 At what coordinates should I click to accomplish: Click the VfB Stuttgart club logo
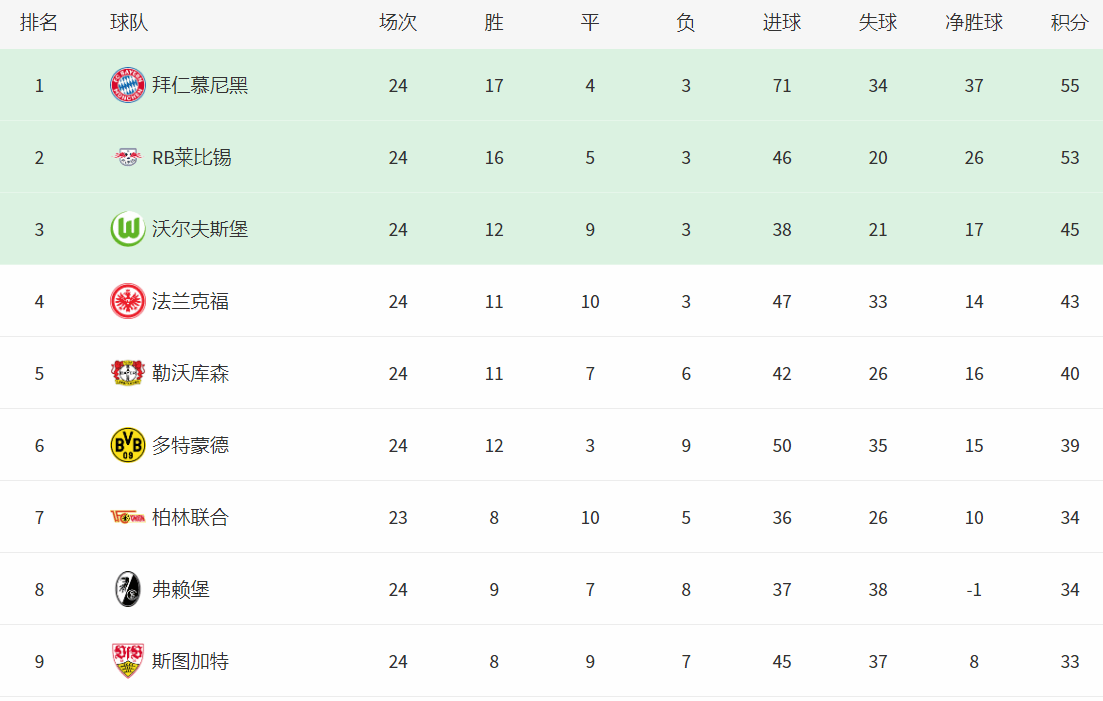point(128,661)
